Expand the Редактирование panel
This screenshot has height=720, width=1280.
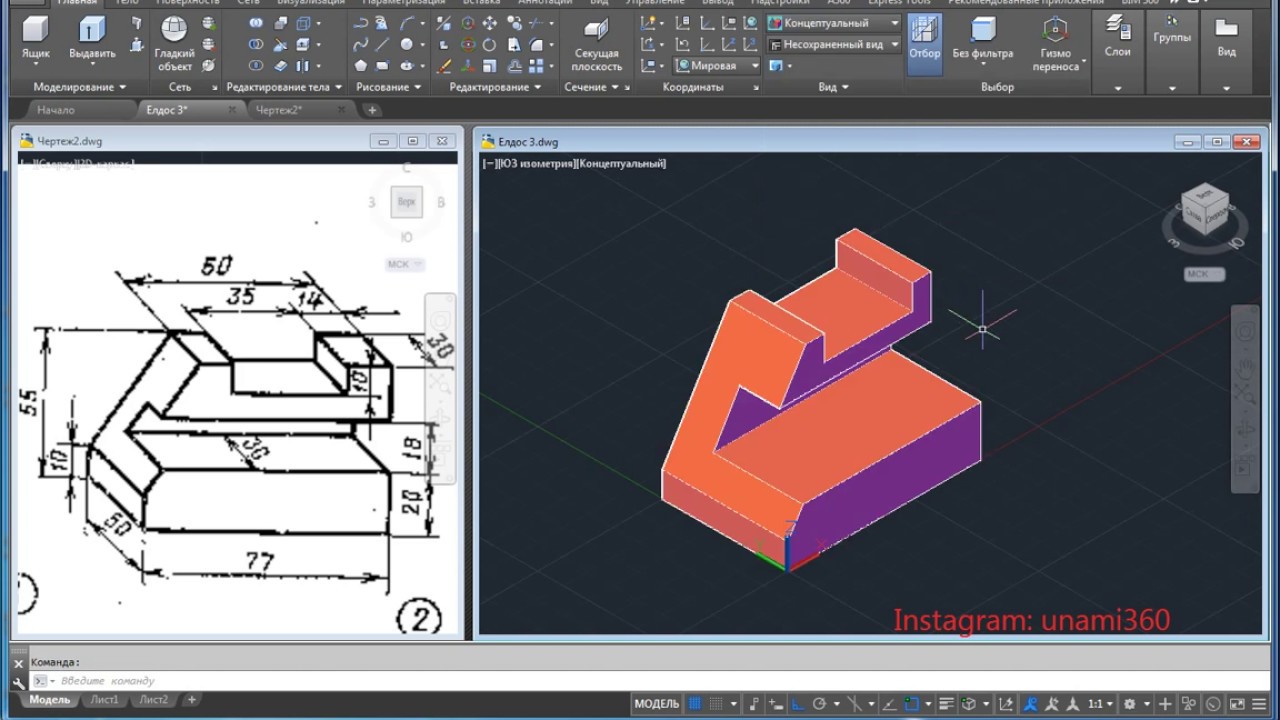[x=495, y=87]
